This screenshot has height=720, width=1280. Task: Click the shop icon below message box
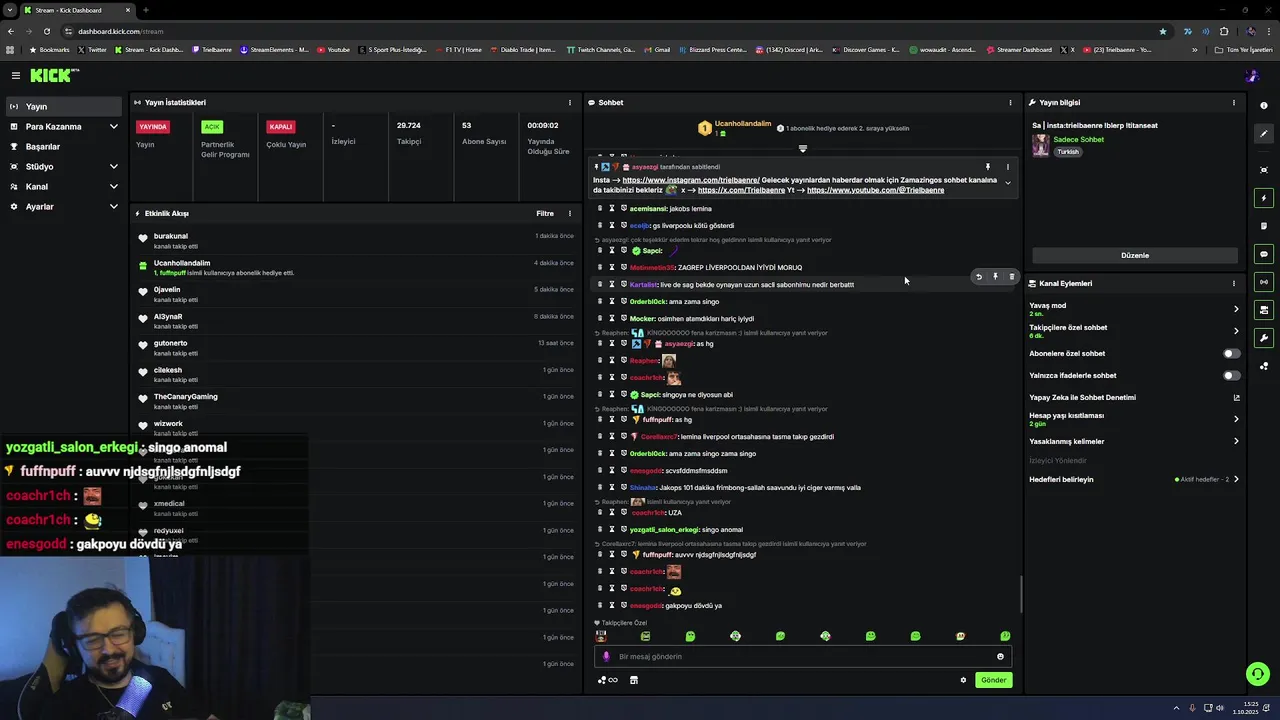633,680
